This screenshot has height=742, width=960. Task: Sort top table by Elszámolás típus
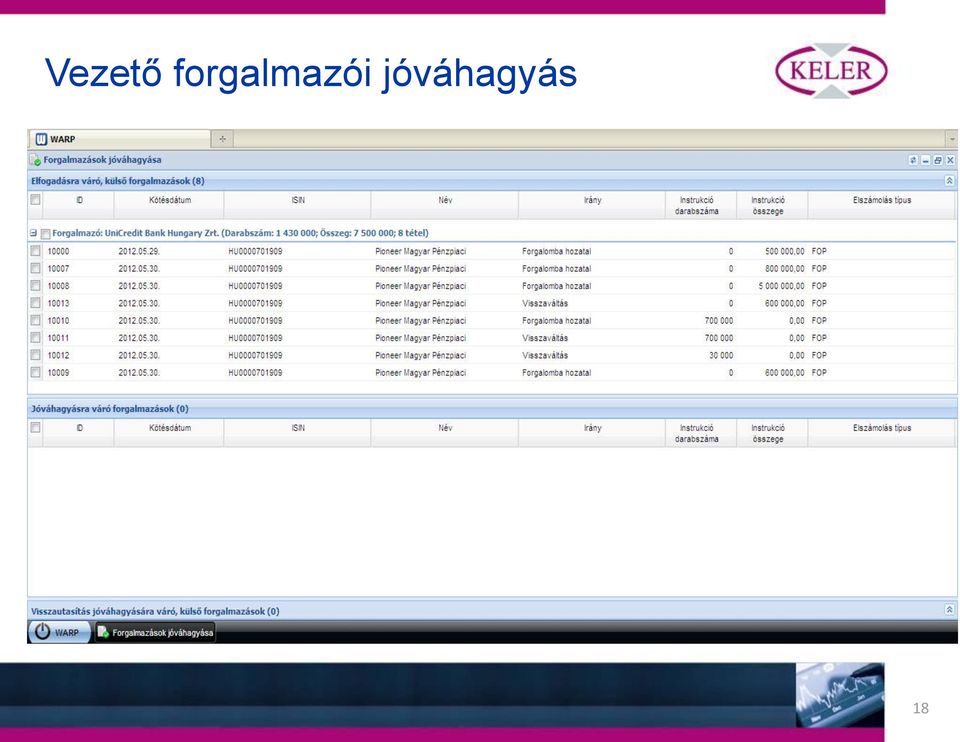coord(882,205)
